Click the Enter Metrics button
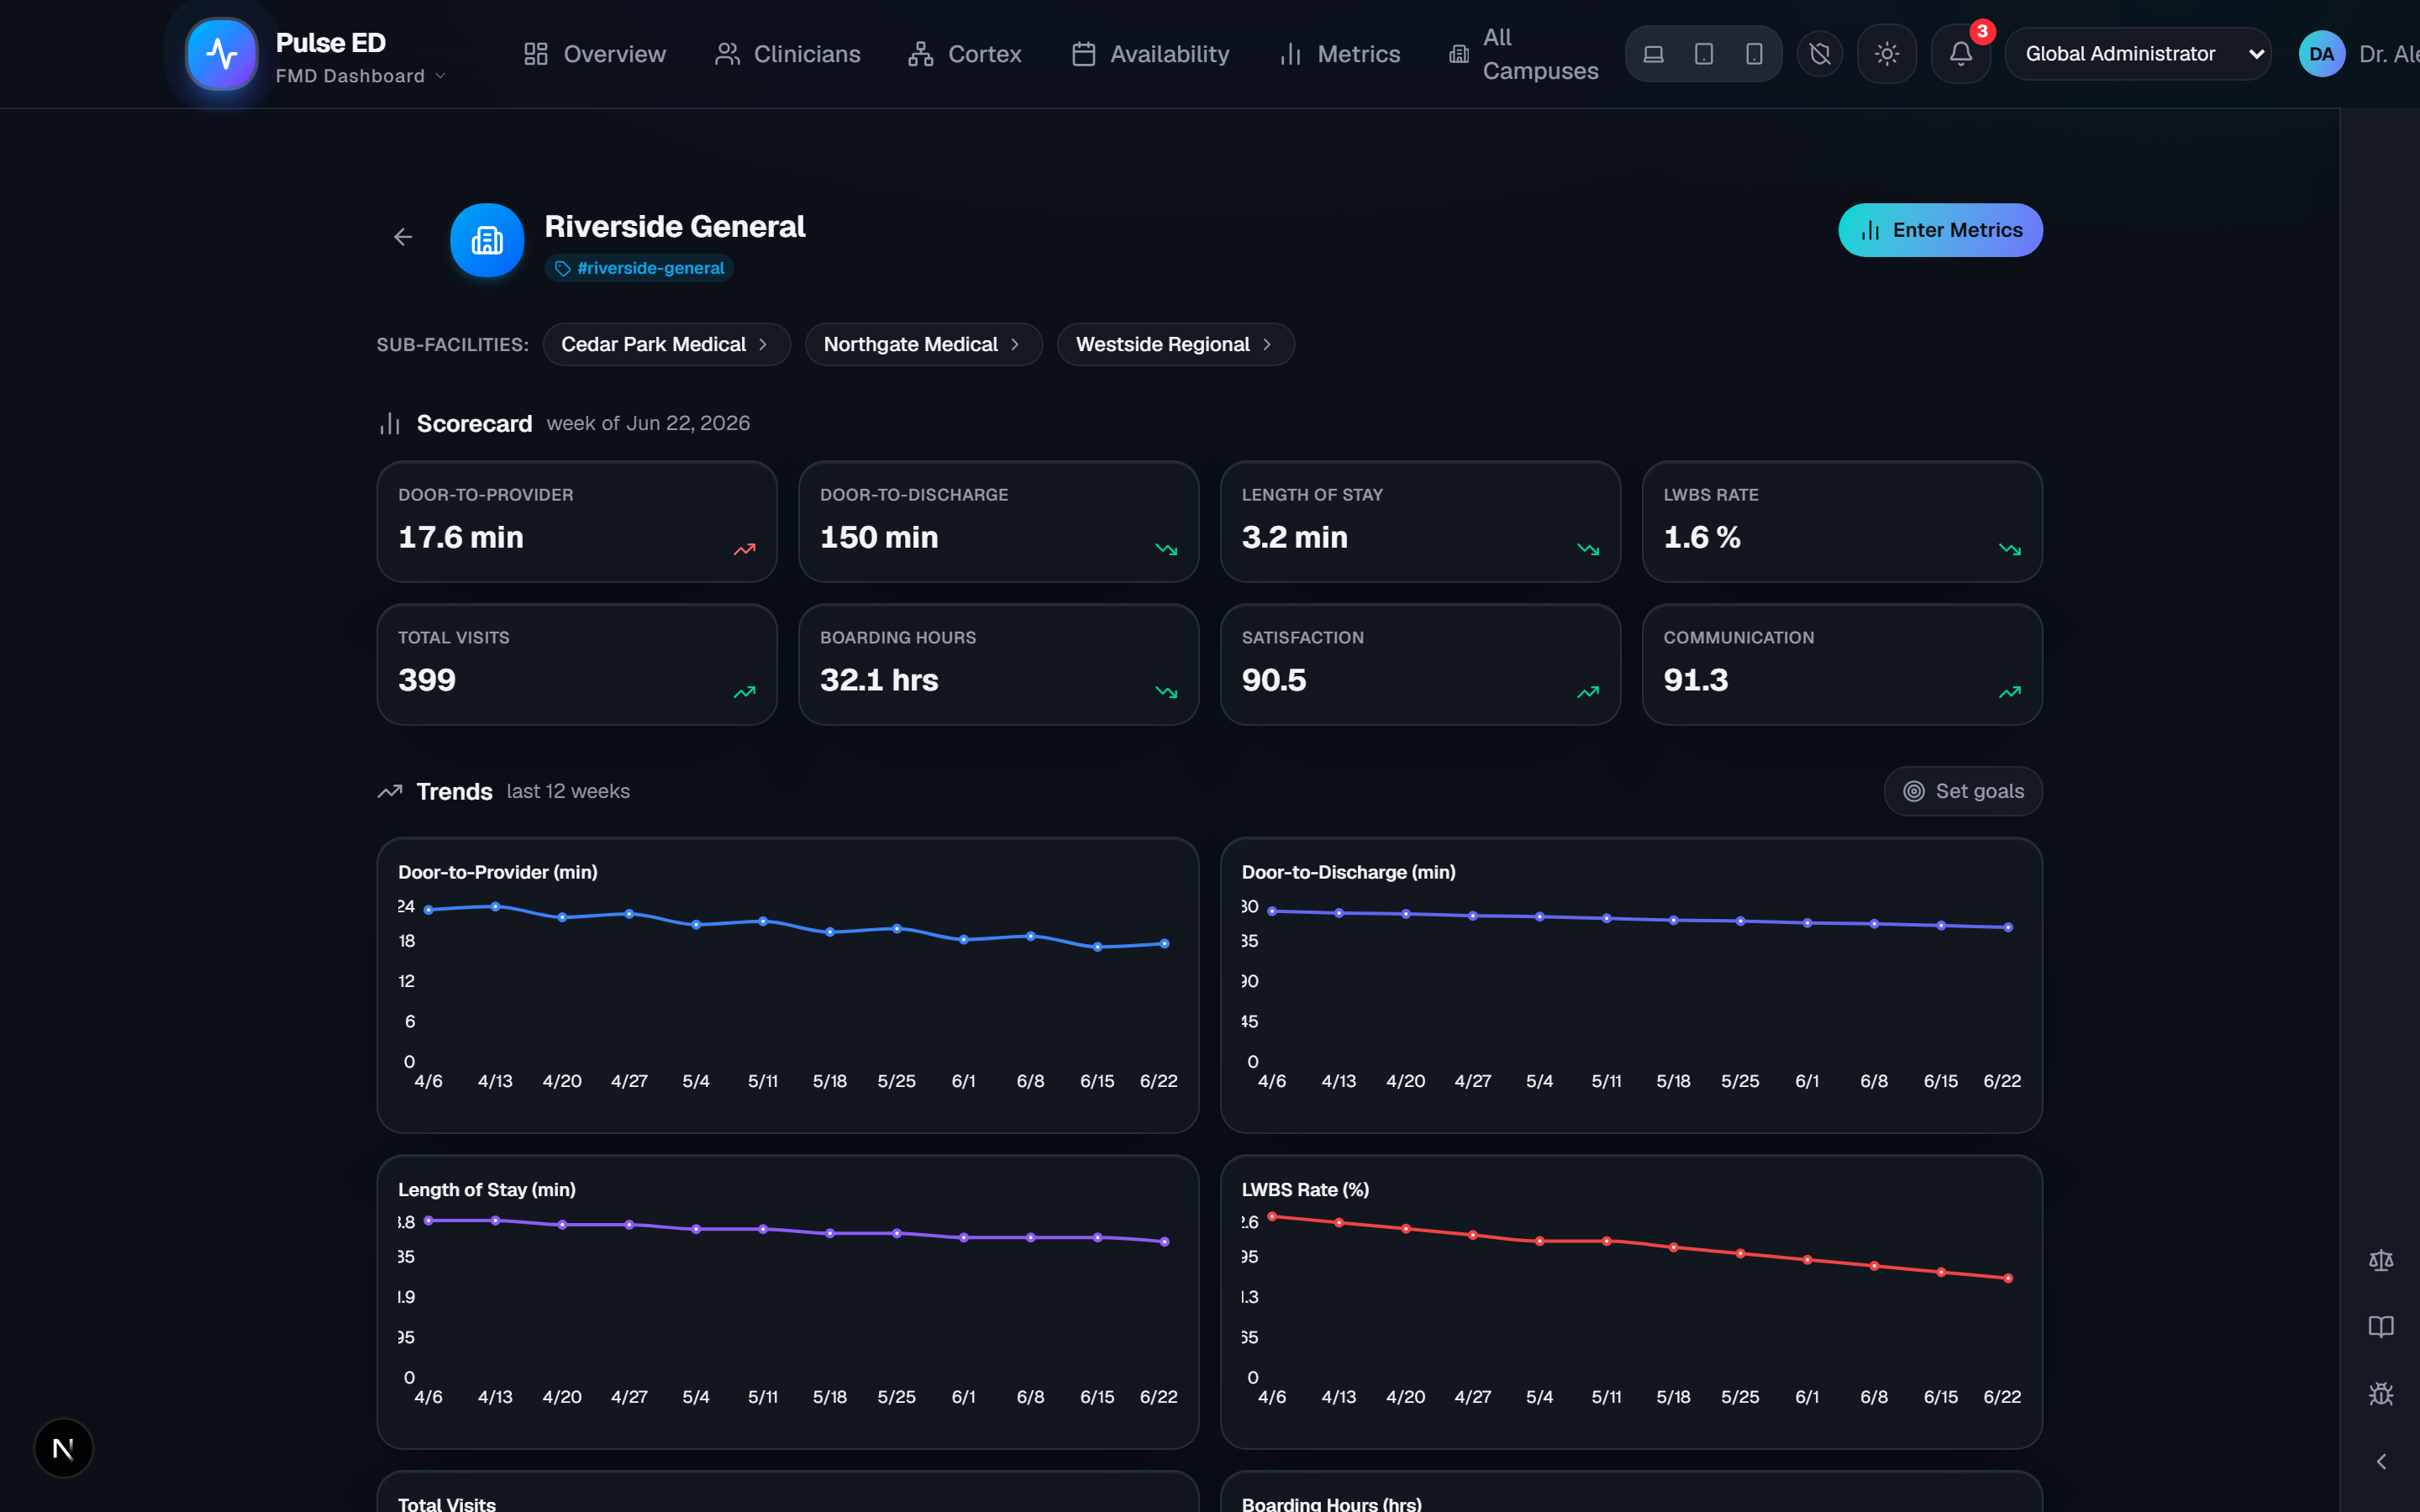The height and width of the screenshot is (1512, 2420). 1940,230
